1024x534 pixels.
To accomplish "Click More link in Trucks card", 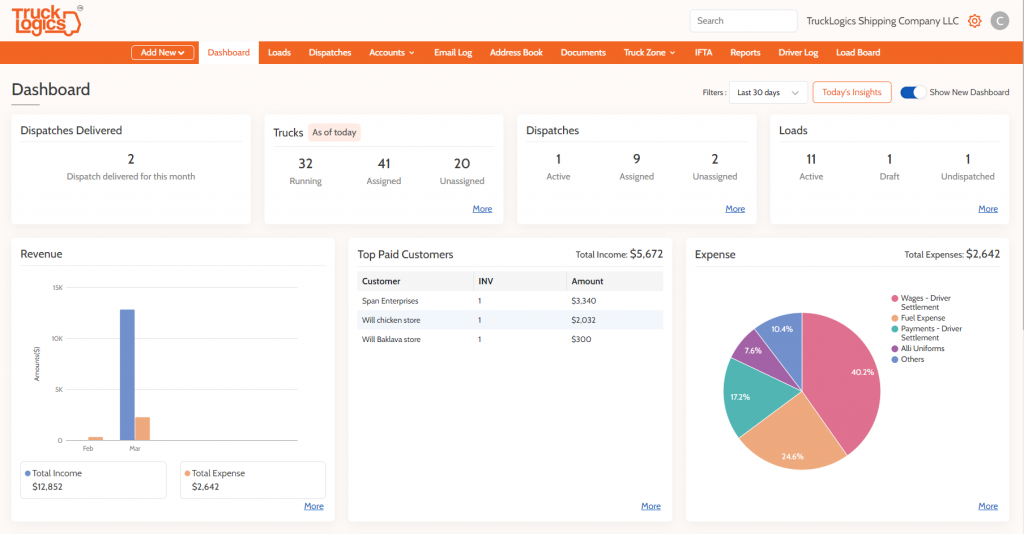I will tap(482, 209).
